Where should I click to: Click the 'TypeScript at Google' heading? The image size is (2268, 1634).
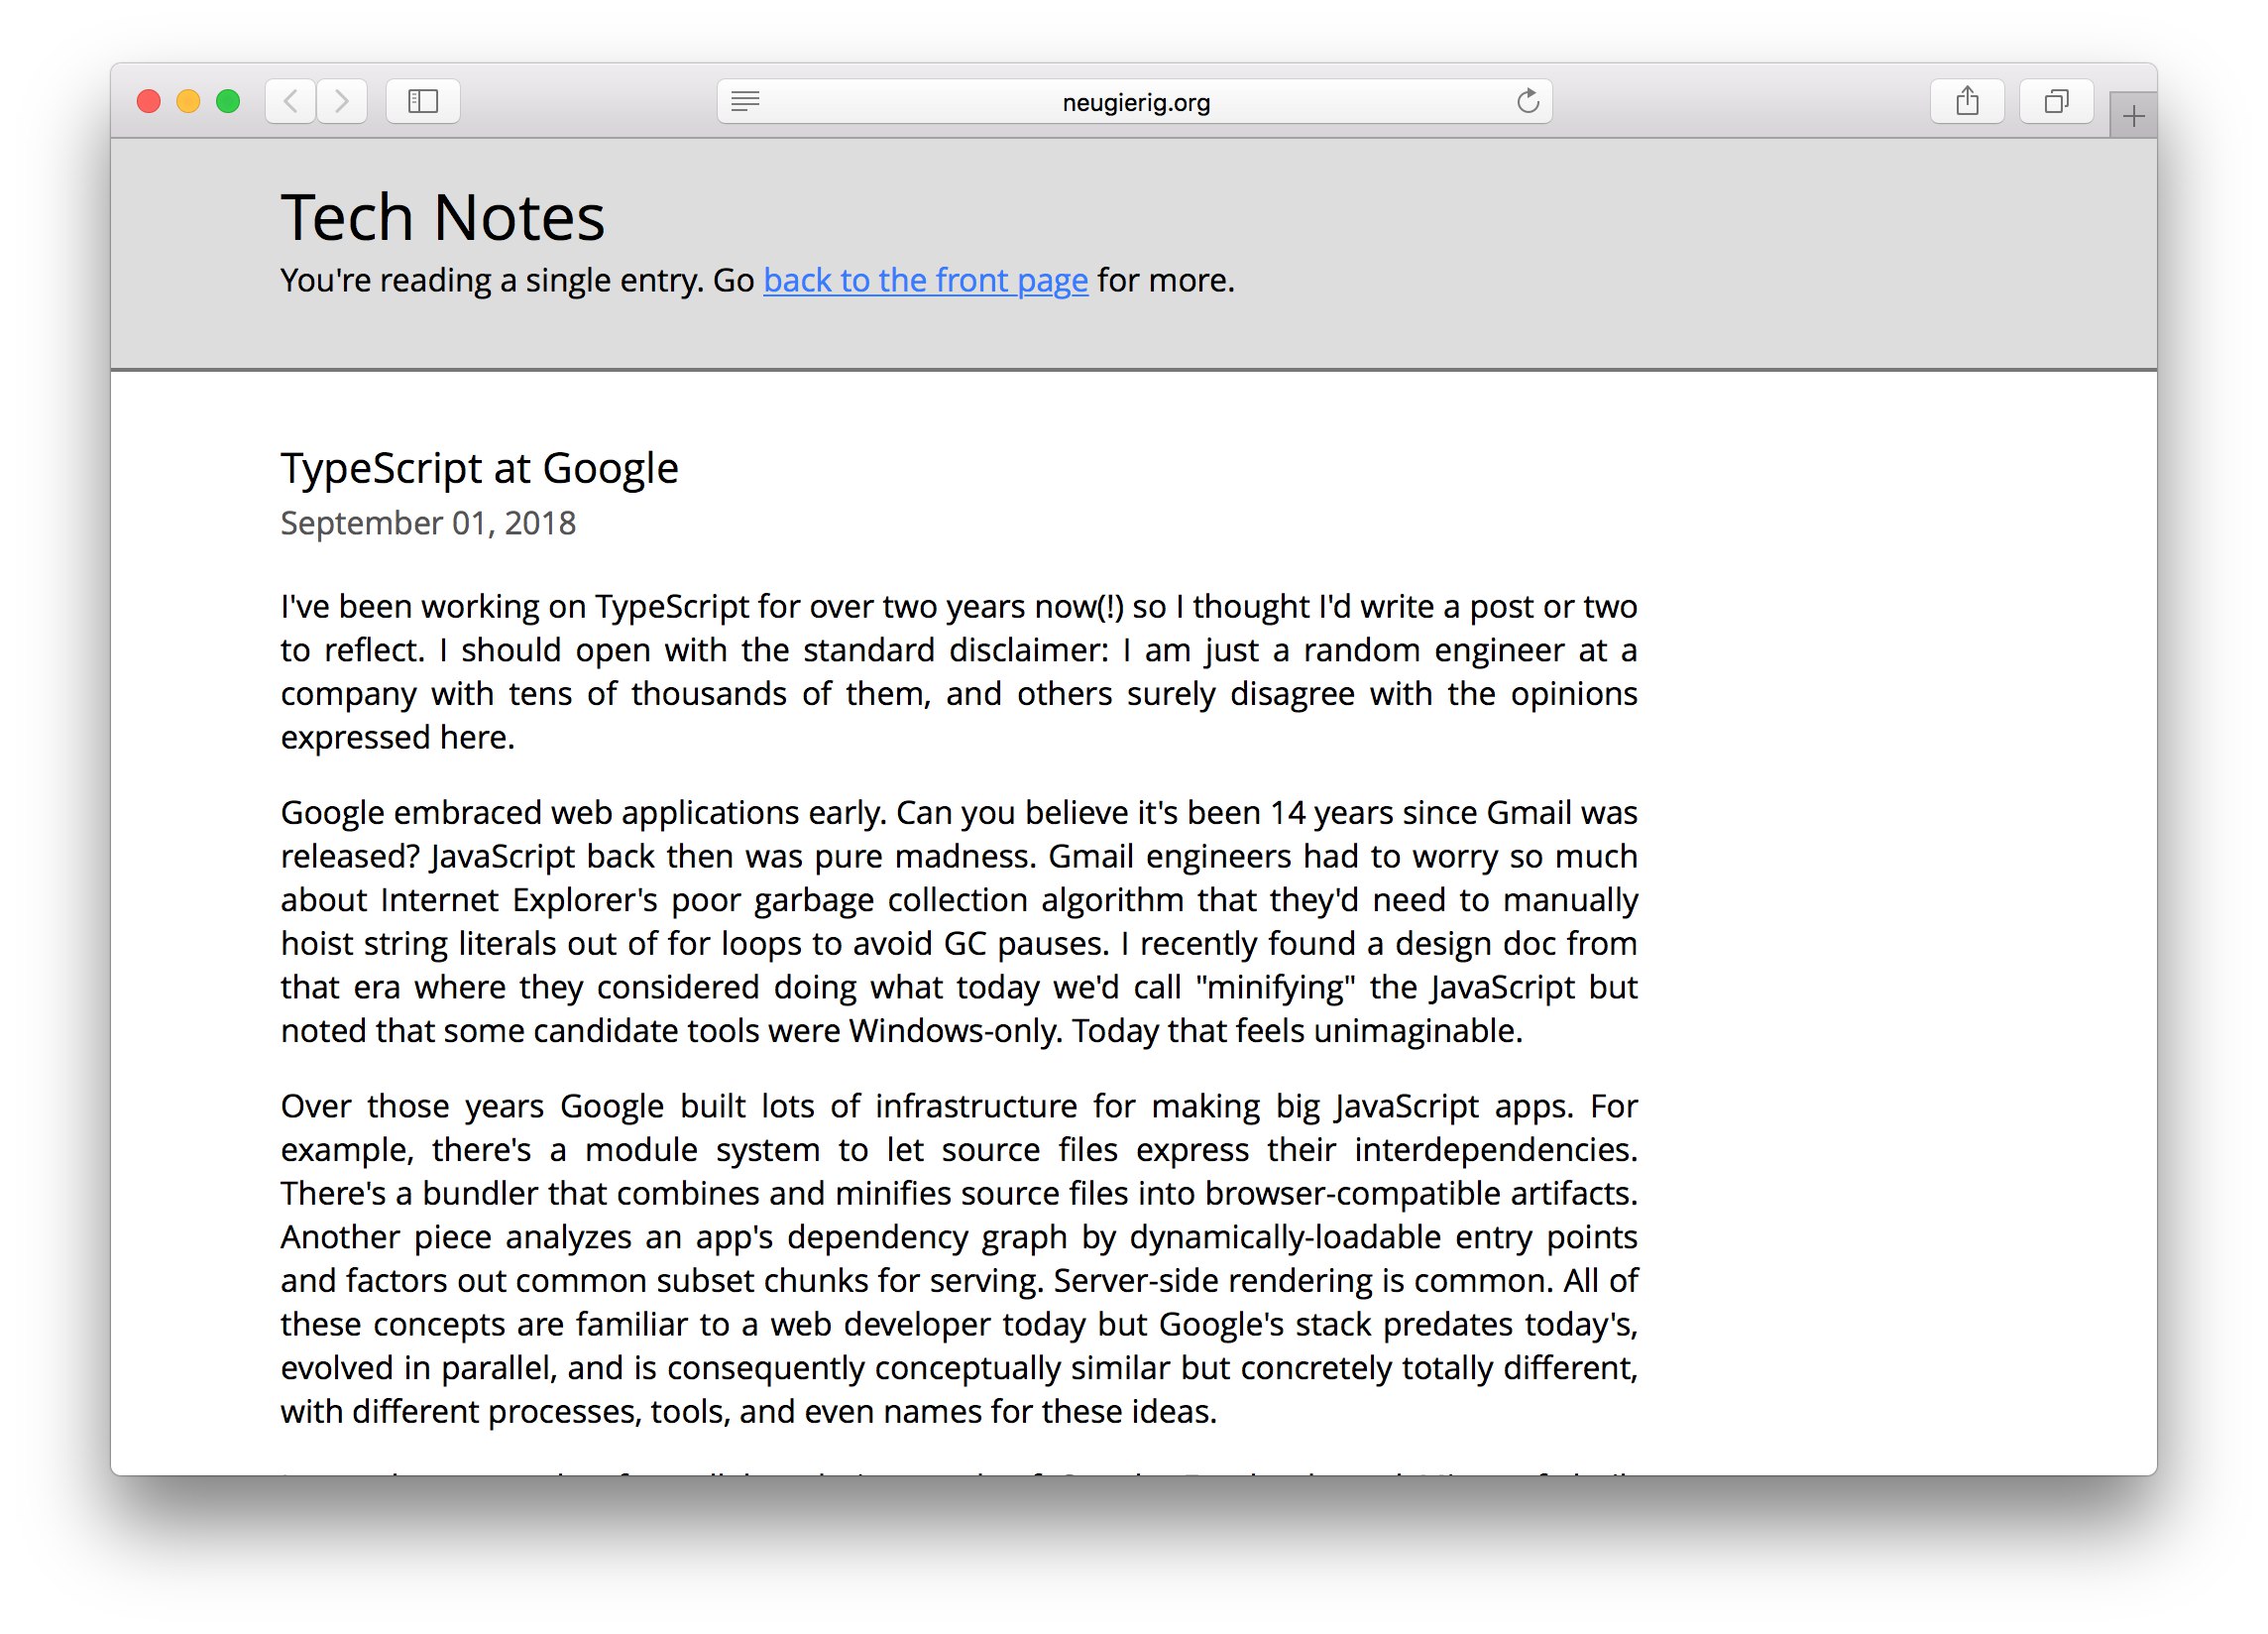coord(479,468)
